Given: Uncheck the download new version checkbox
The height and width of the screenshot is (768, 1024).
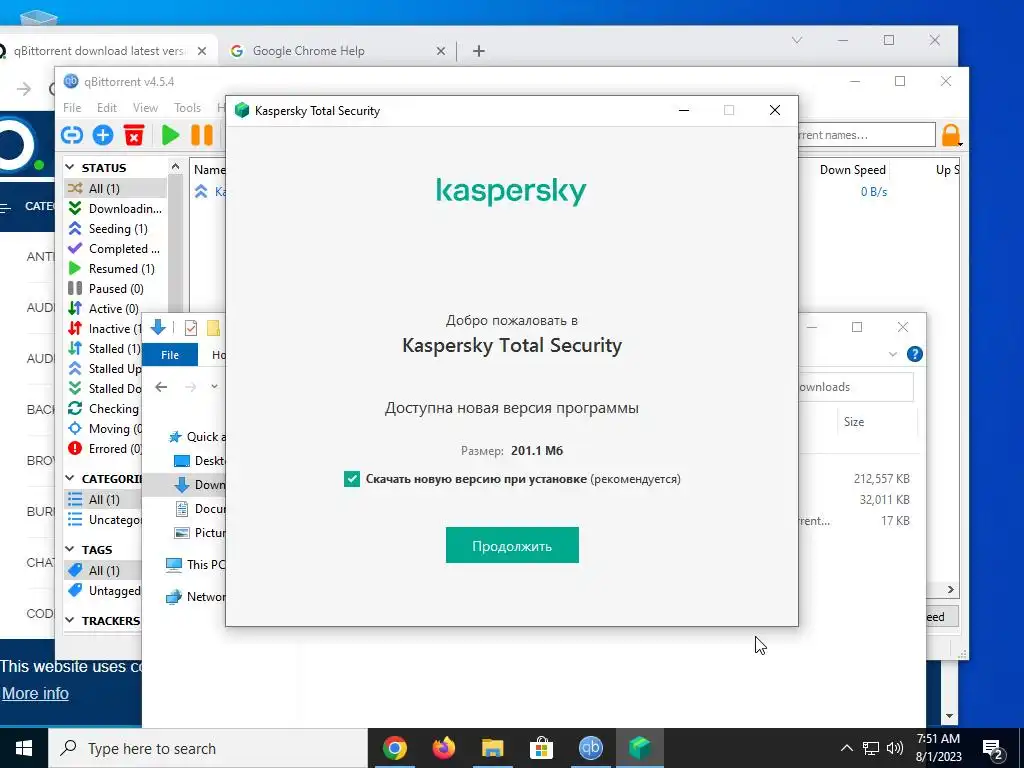Looking at the screenshot, I should click(352, 479).
